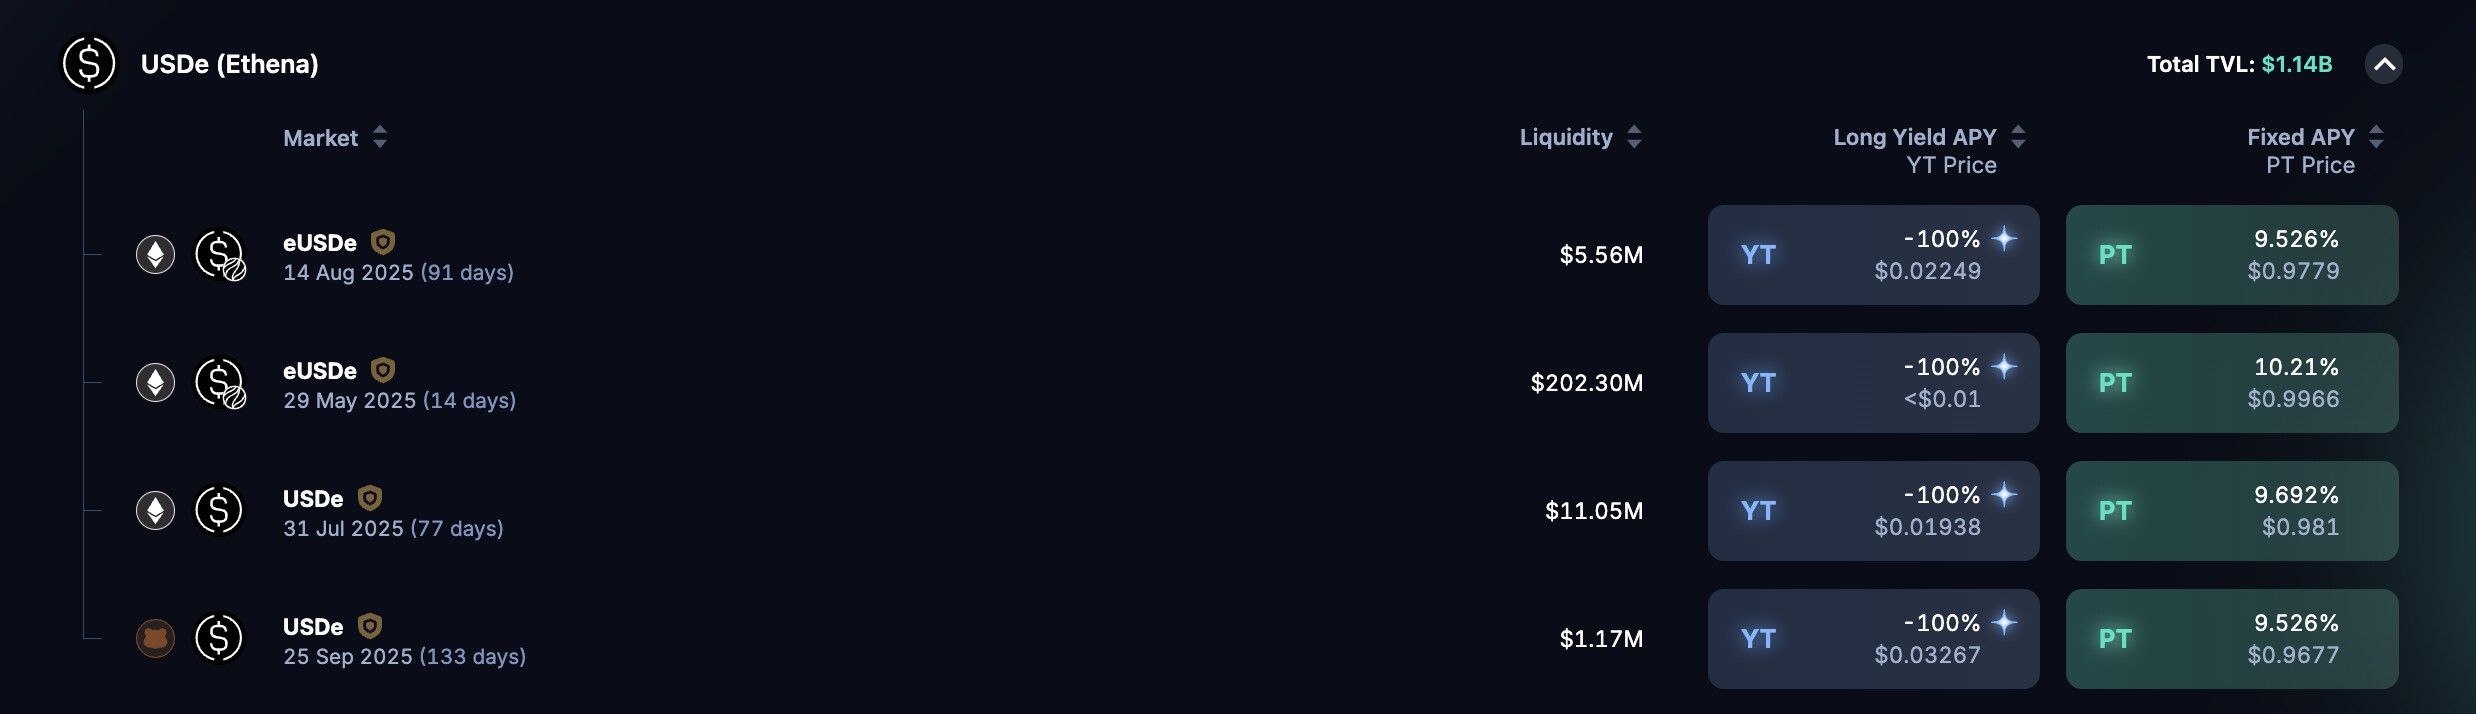The height and width of the screenshot is (714, 2476).
Task: Open the USDe 31 Jul 2025 market
Action: 393,512
